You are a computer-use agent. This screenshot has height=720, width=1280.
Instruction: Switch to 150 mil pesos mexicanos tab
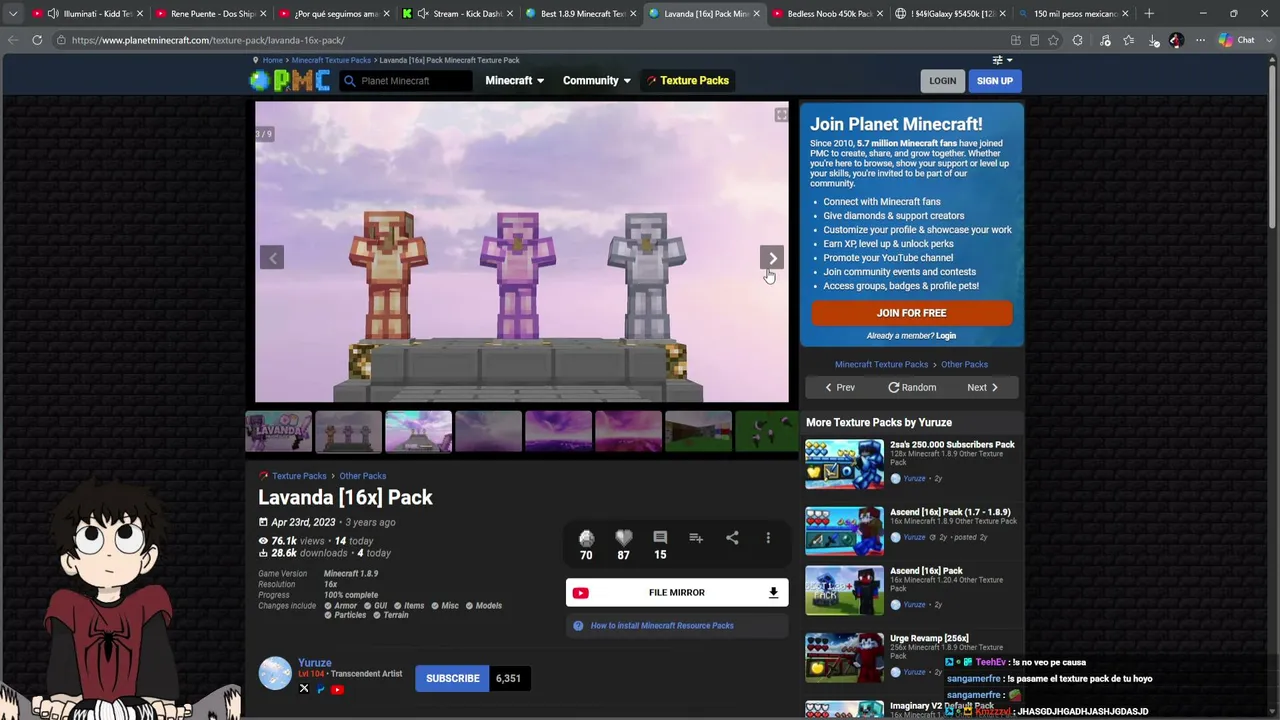click(1072, 14)
